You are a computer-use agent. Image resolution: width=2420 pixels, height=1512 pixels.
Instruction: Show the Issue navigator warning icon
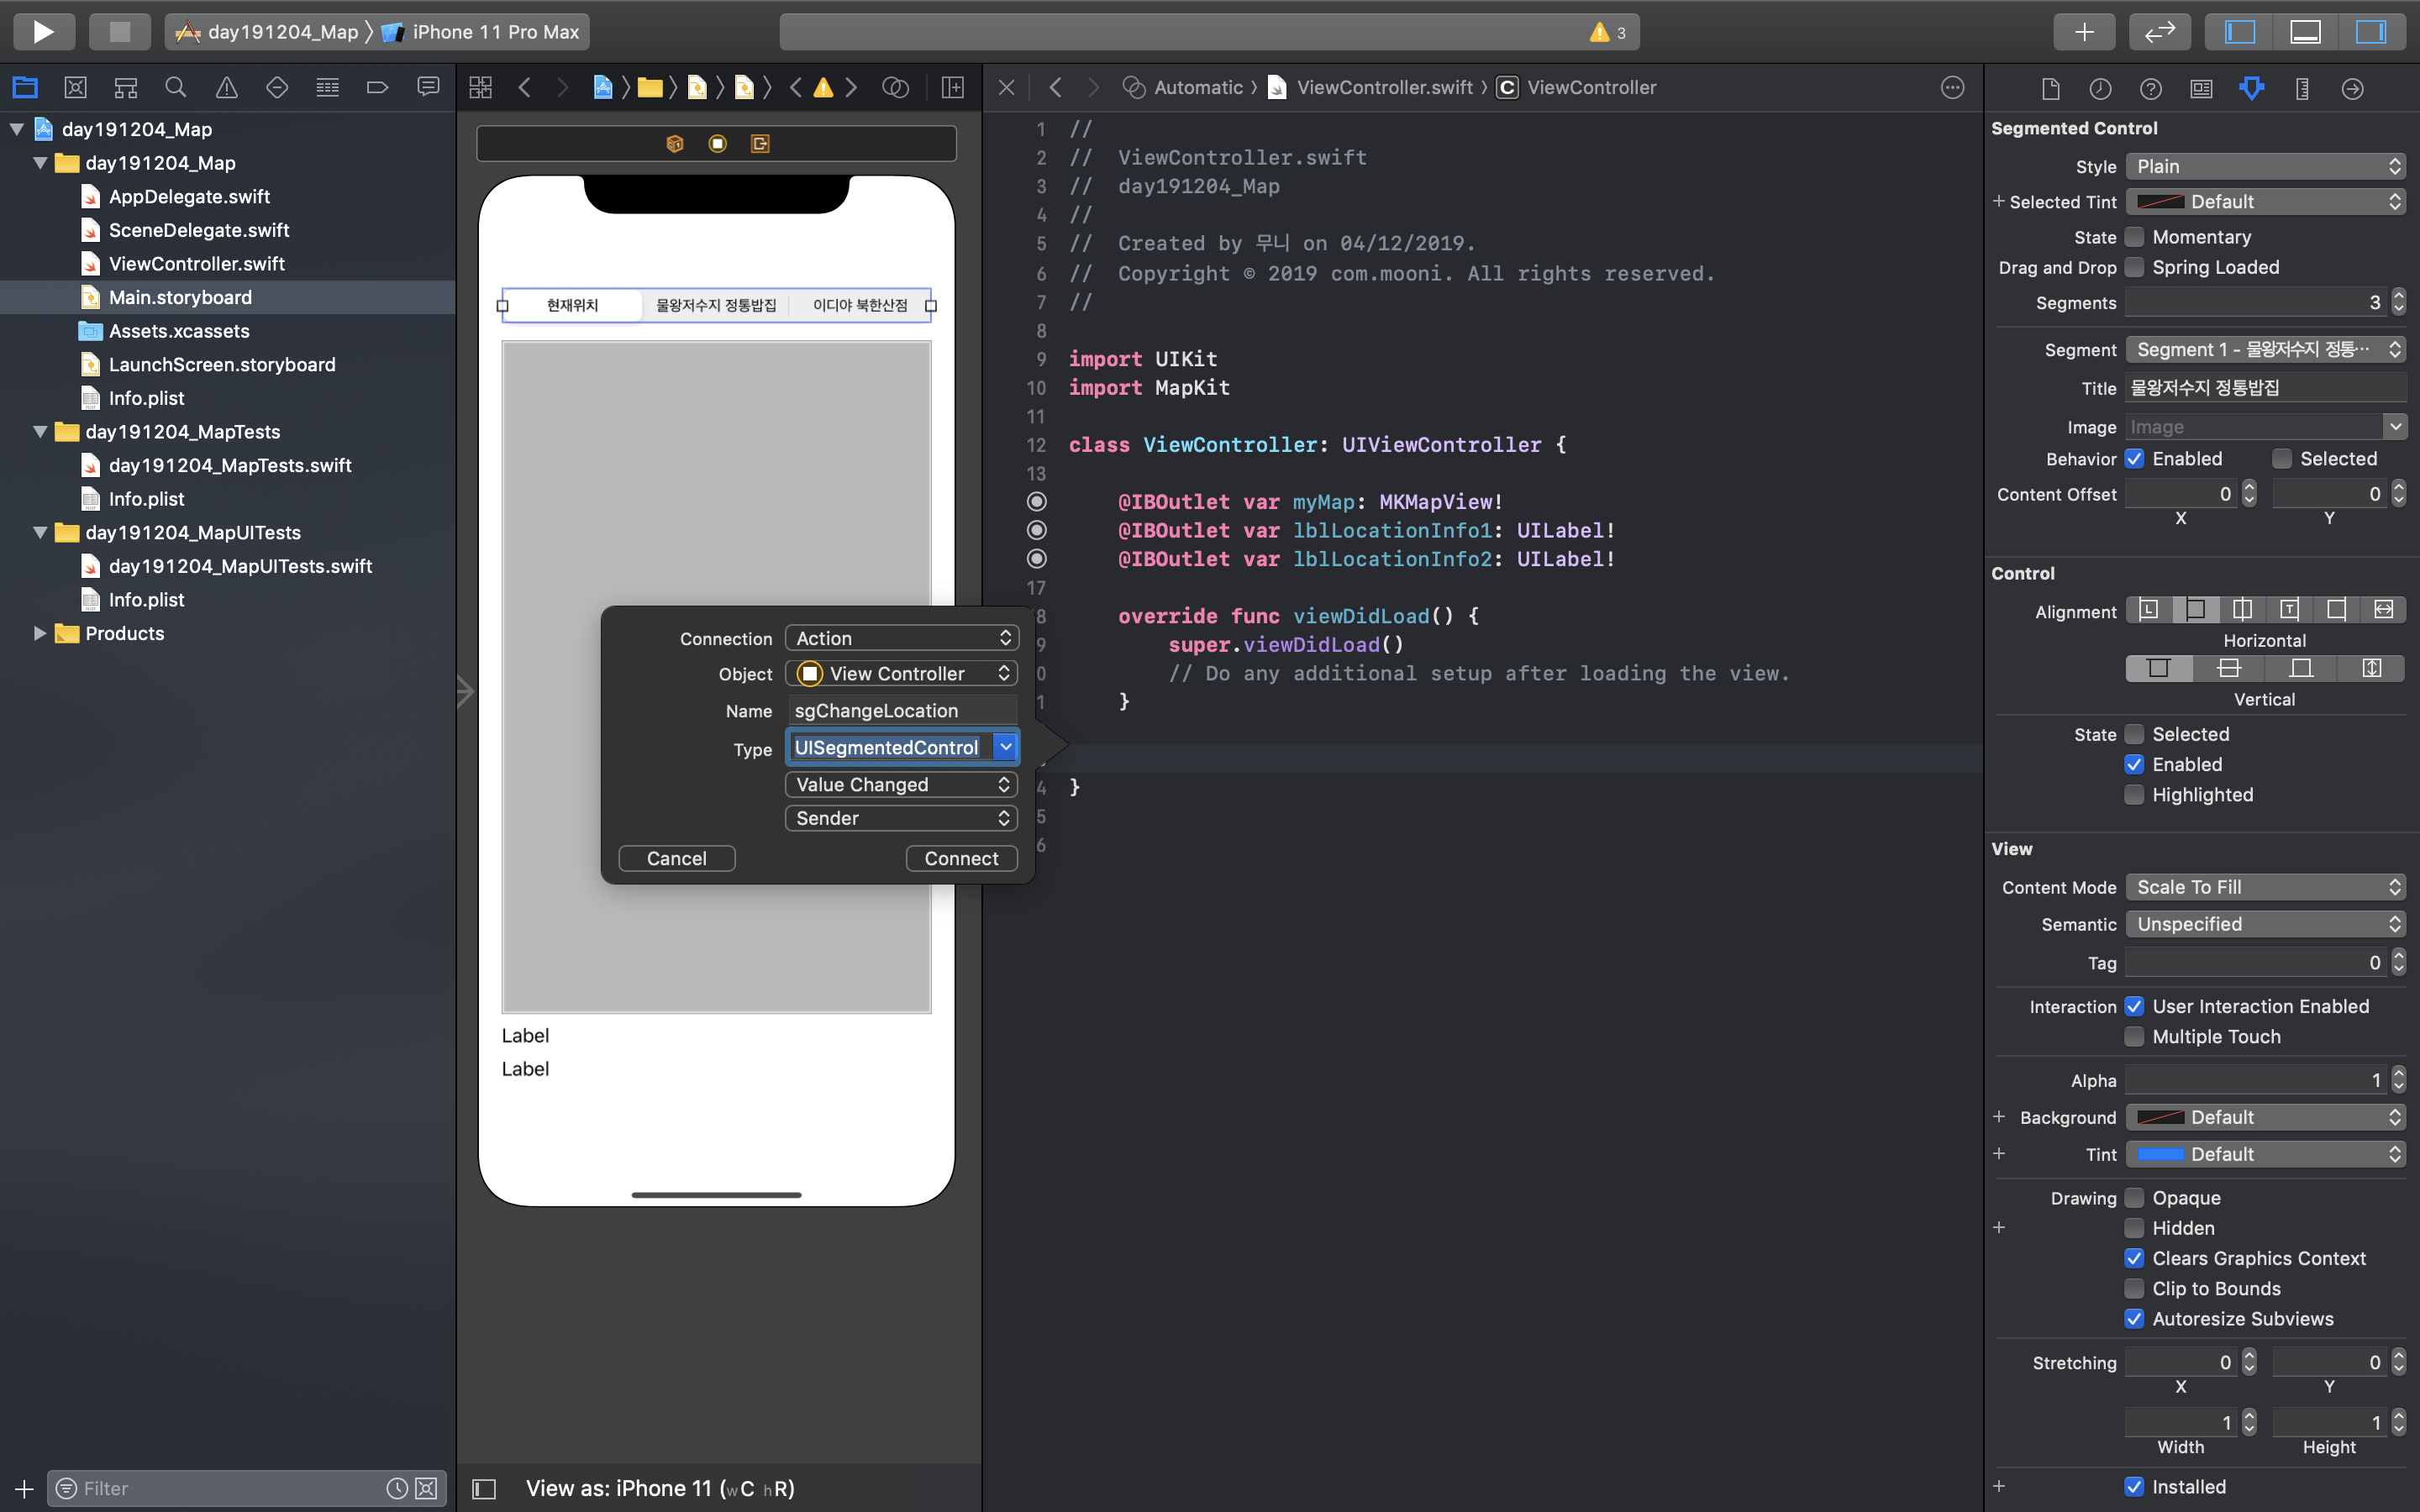(x=227, y=88)
